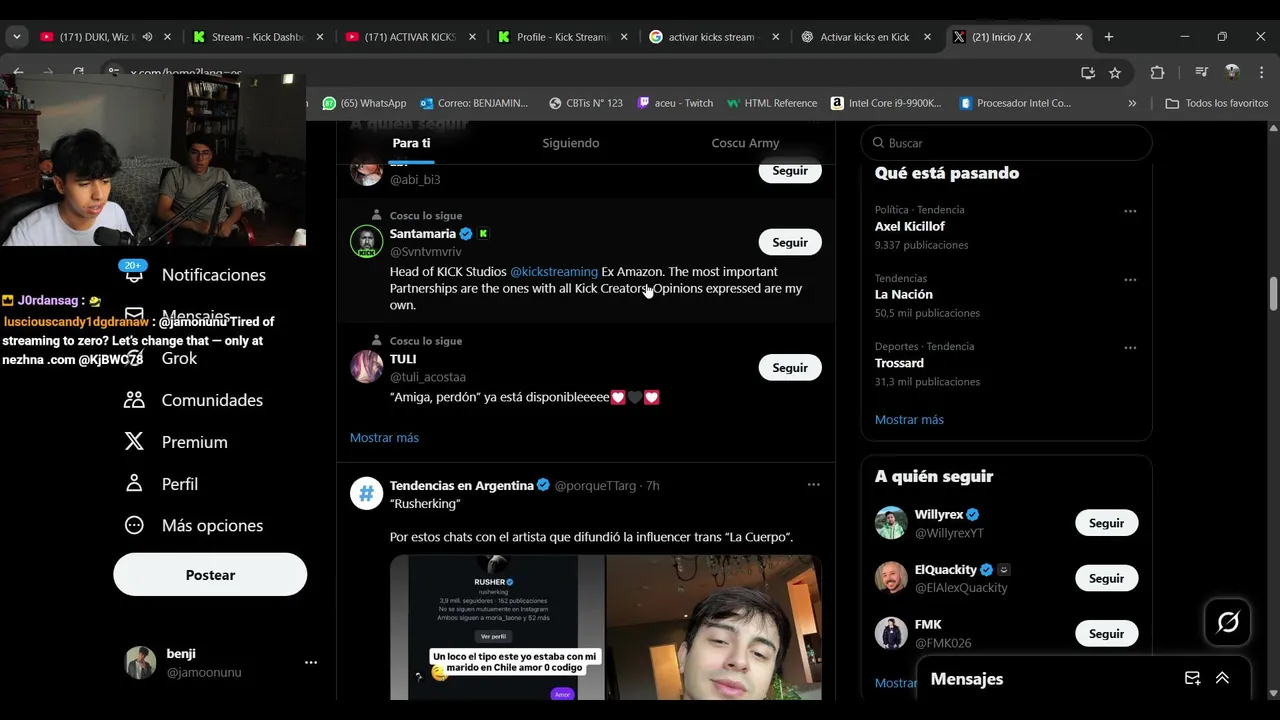This screenshot has width=1280, height=720.
Task: Open the Más opciones circle icon
Action: point(134,525)
